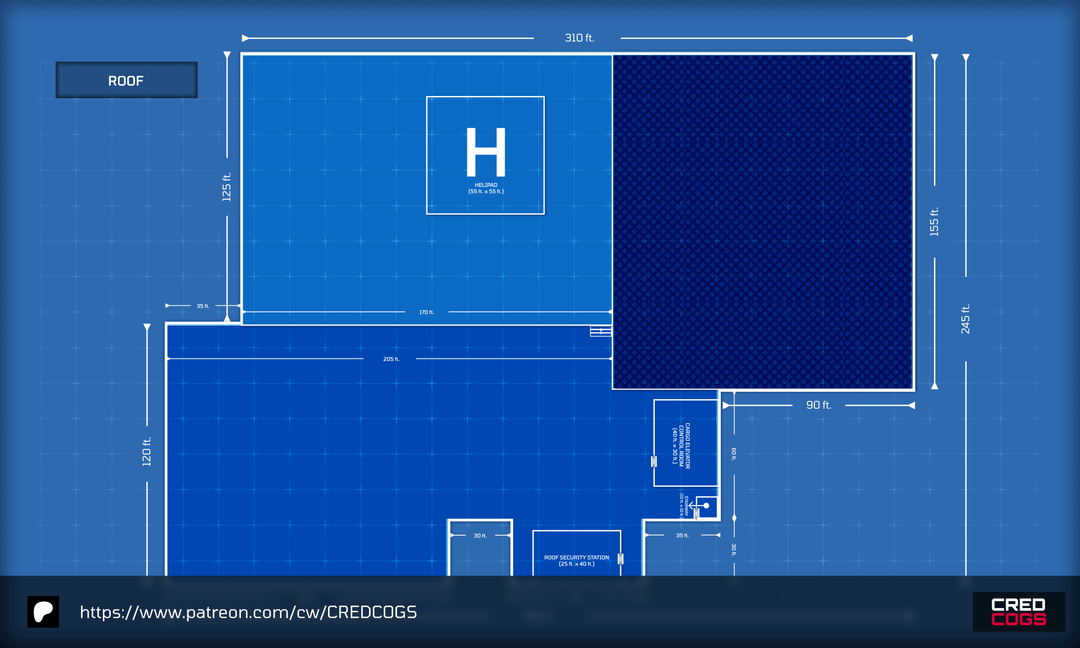Click the stairs icon beside dark roof section
Image resolution: width=1080 pixels, height=648 pixels.
[600, 331]
